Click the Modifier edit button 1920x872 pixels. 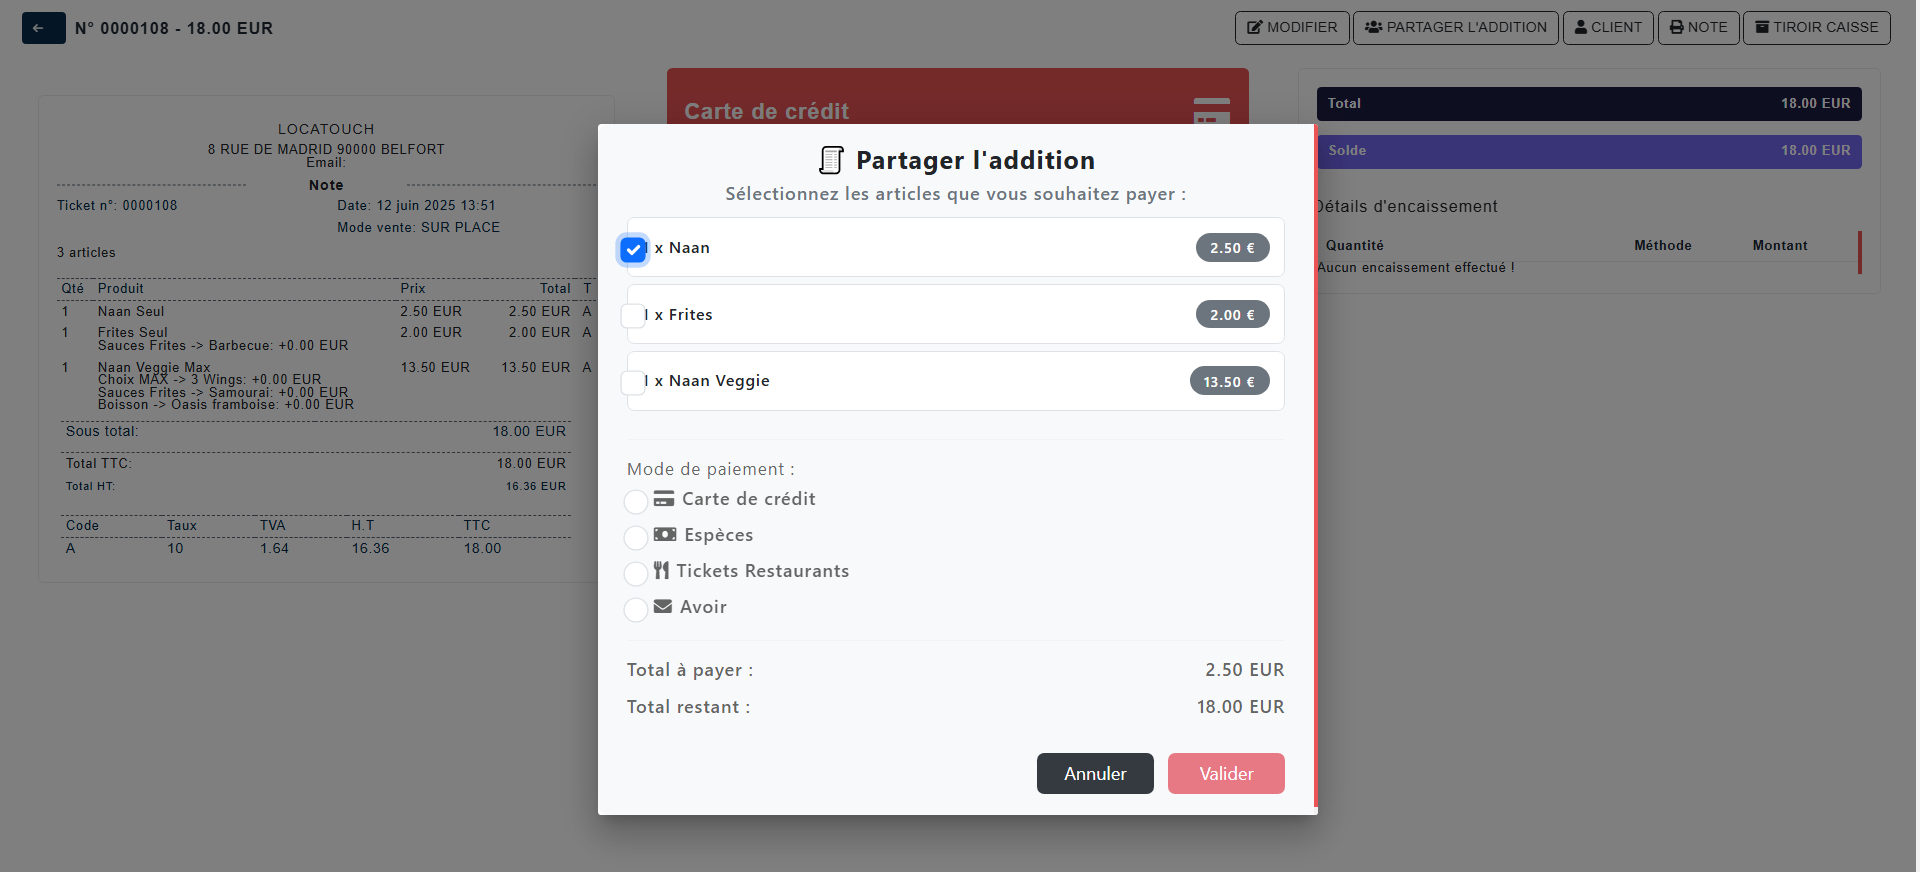point(1292,28)
